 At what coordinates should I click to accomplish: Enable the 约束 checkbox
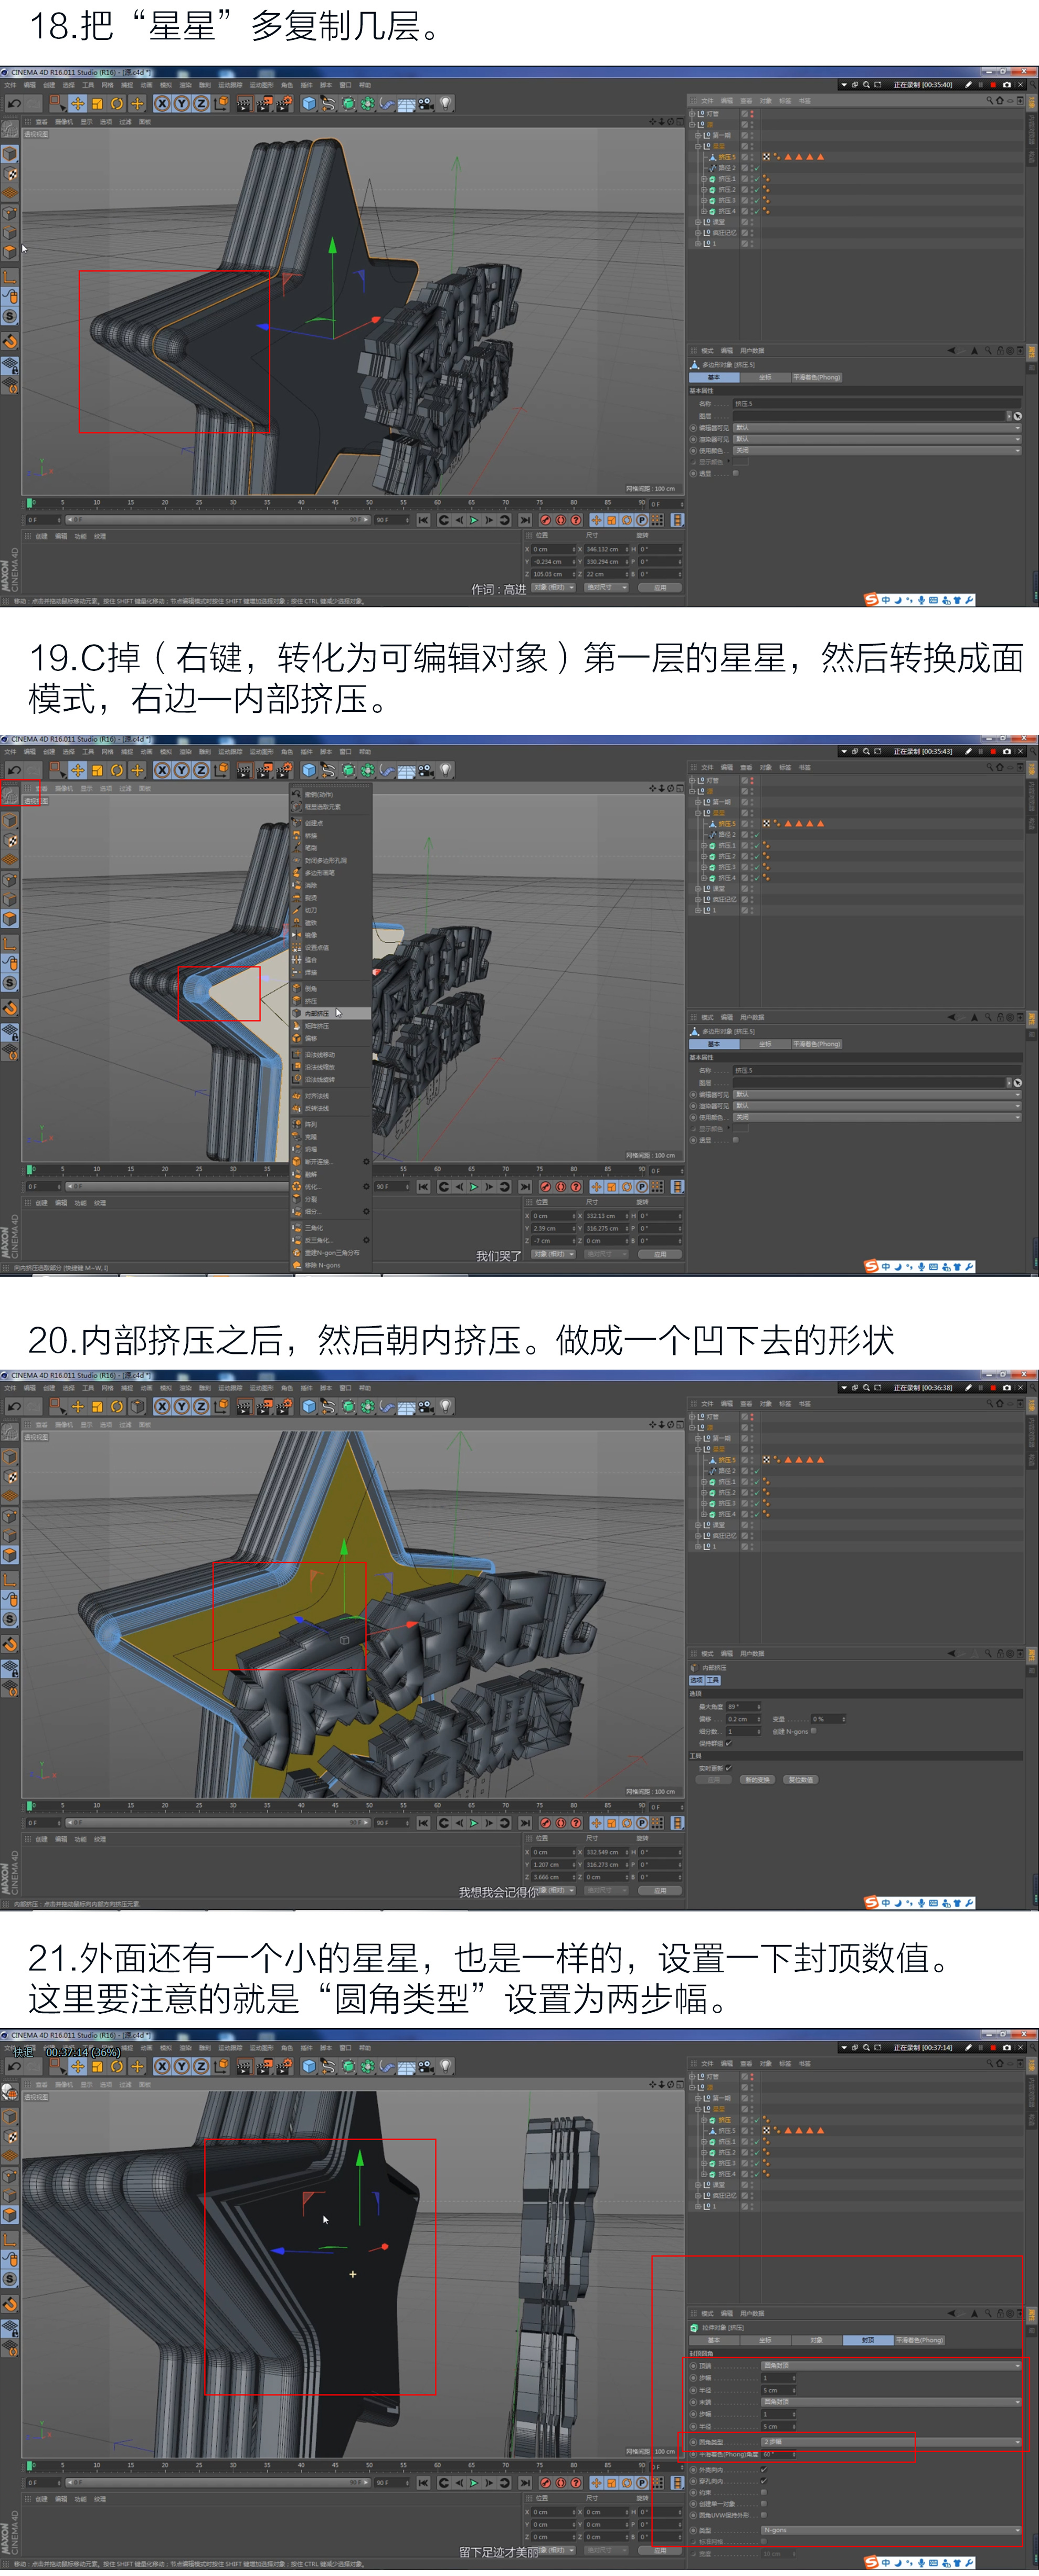[x=764, y=2492]
